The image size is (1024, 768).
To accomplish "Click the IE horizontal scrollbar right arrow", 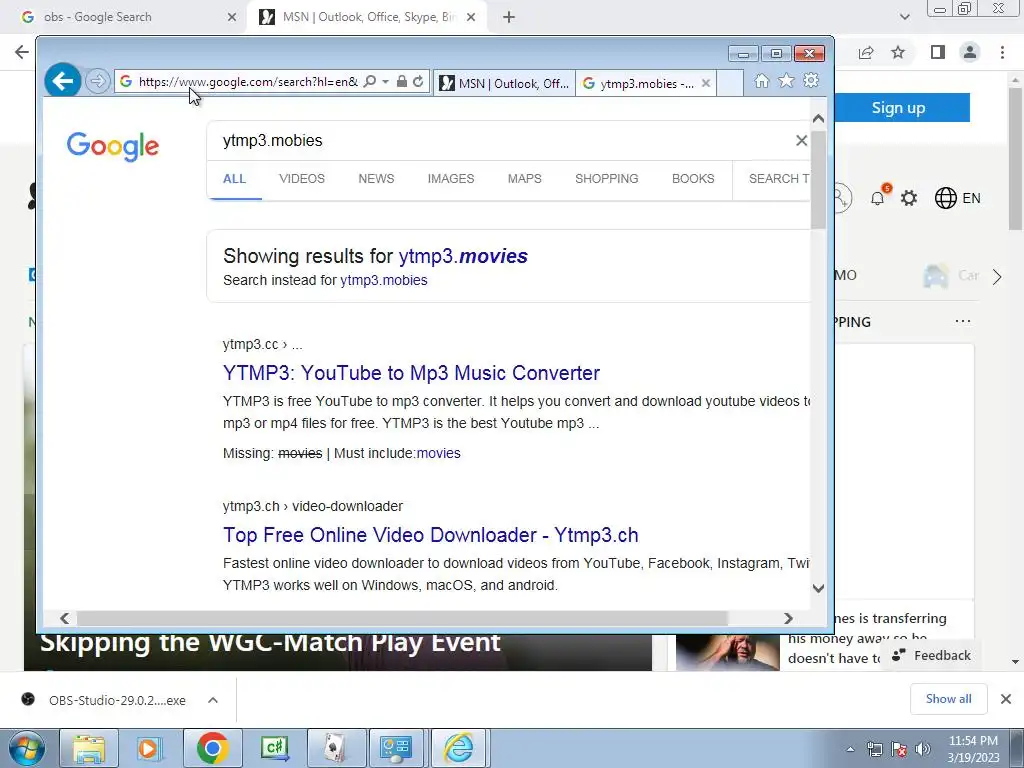I will click(788, 618).
